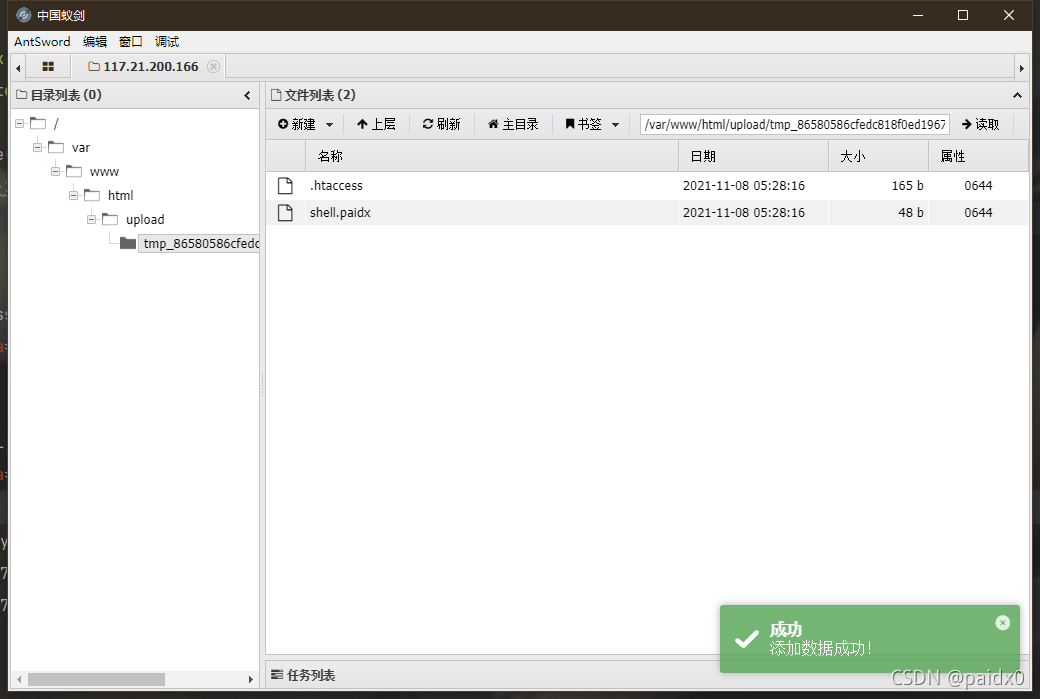Click the tab bar left arrow

(18, 68)
